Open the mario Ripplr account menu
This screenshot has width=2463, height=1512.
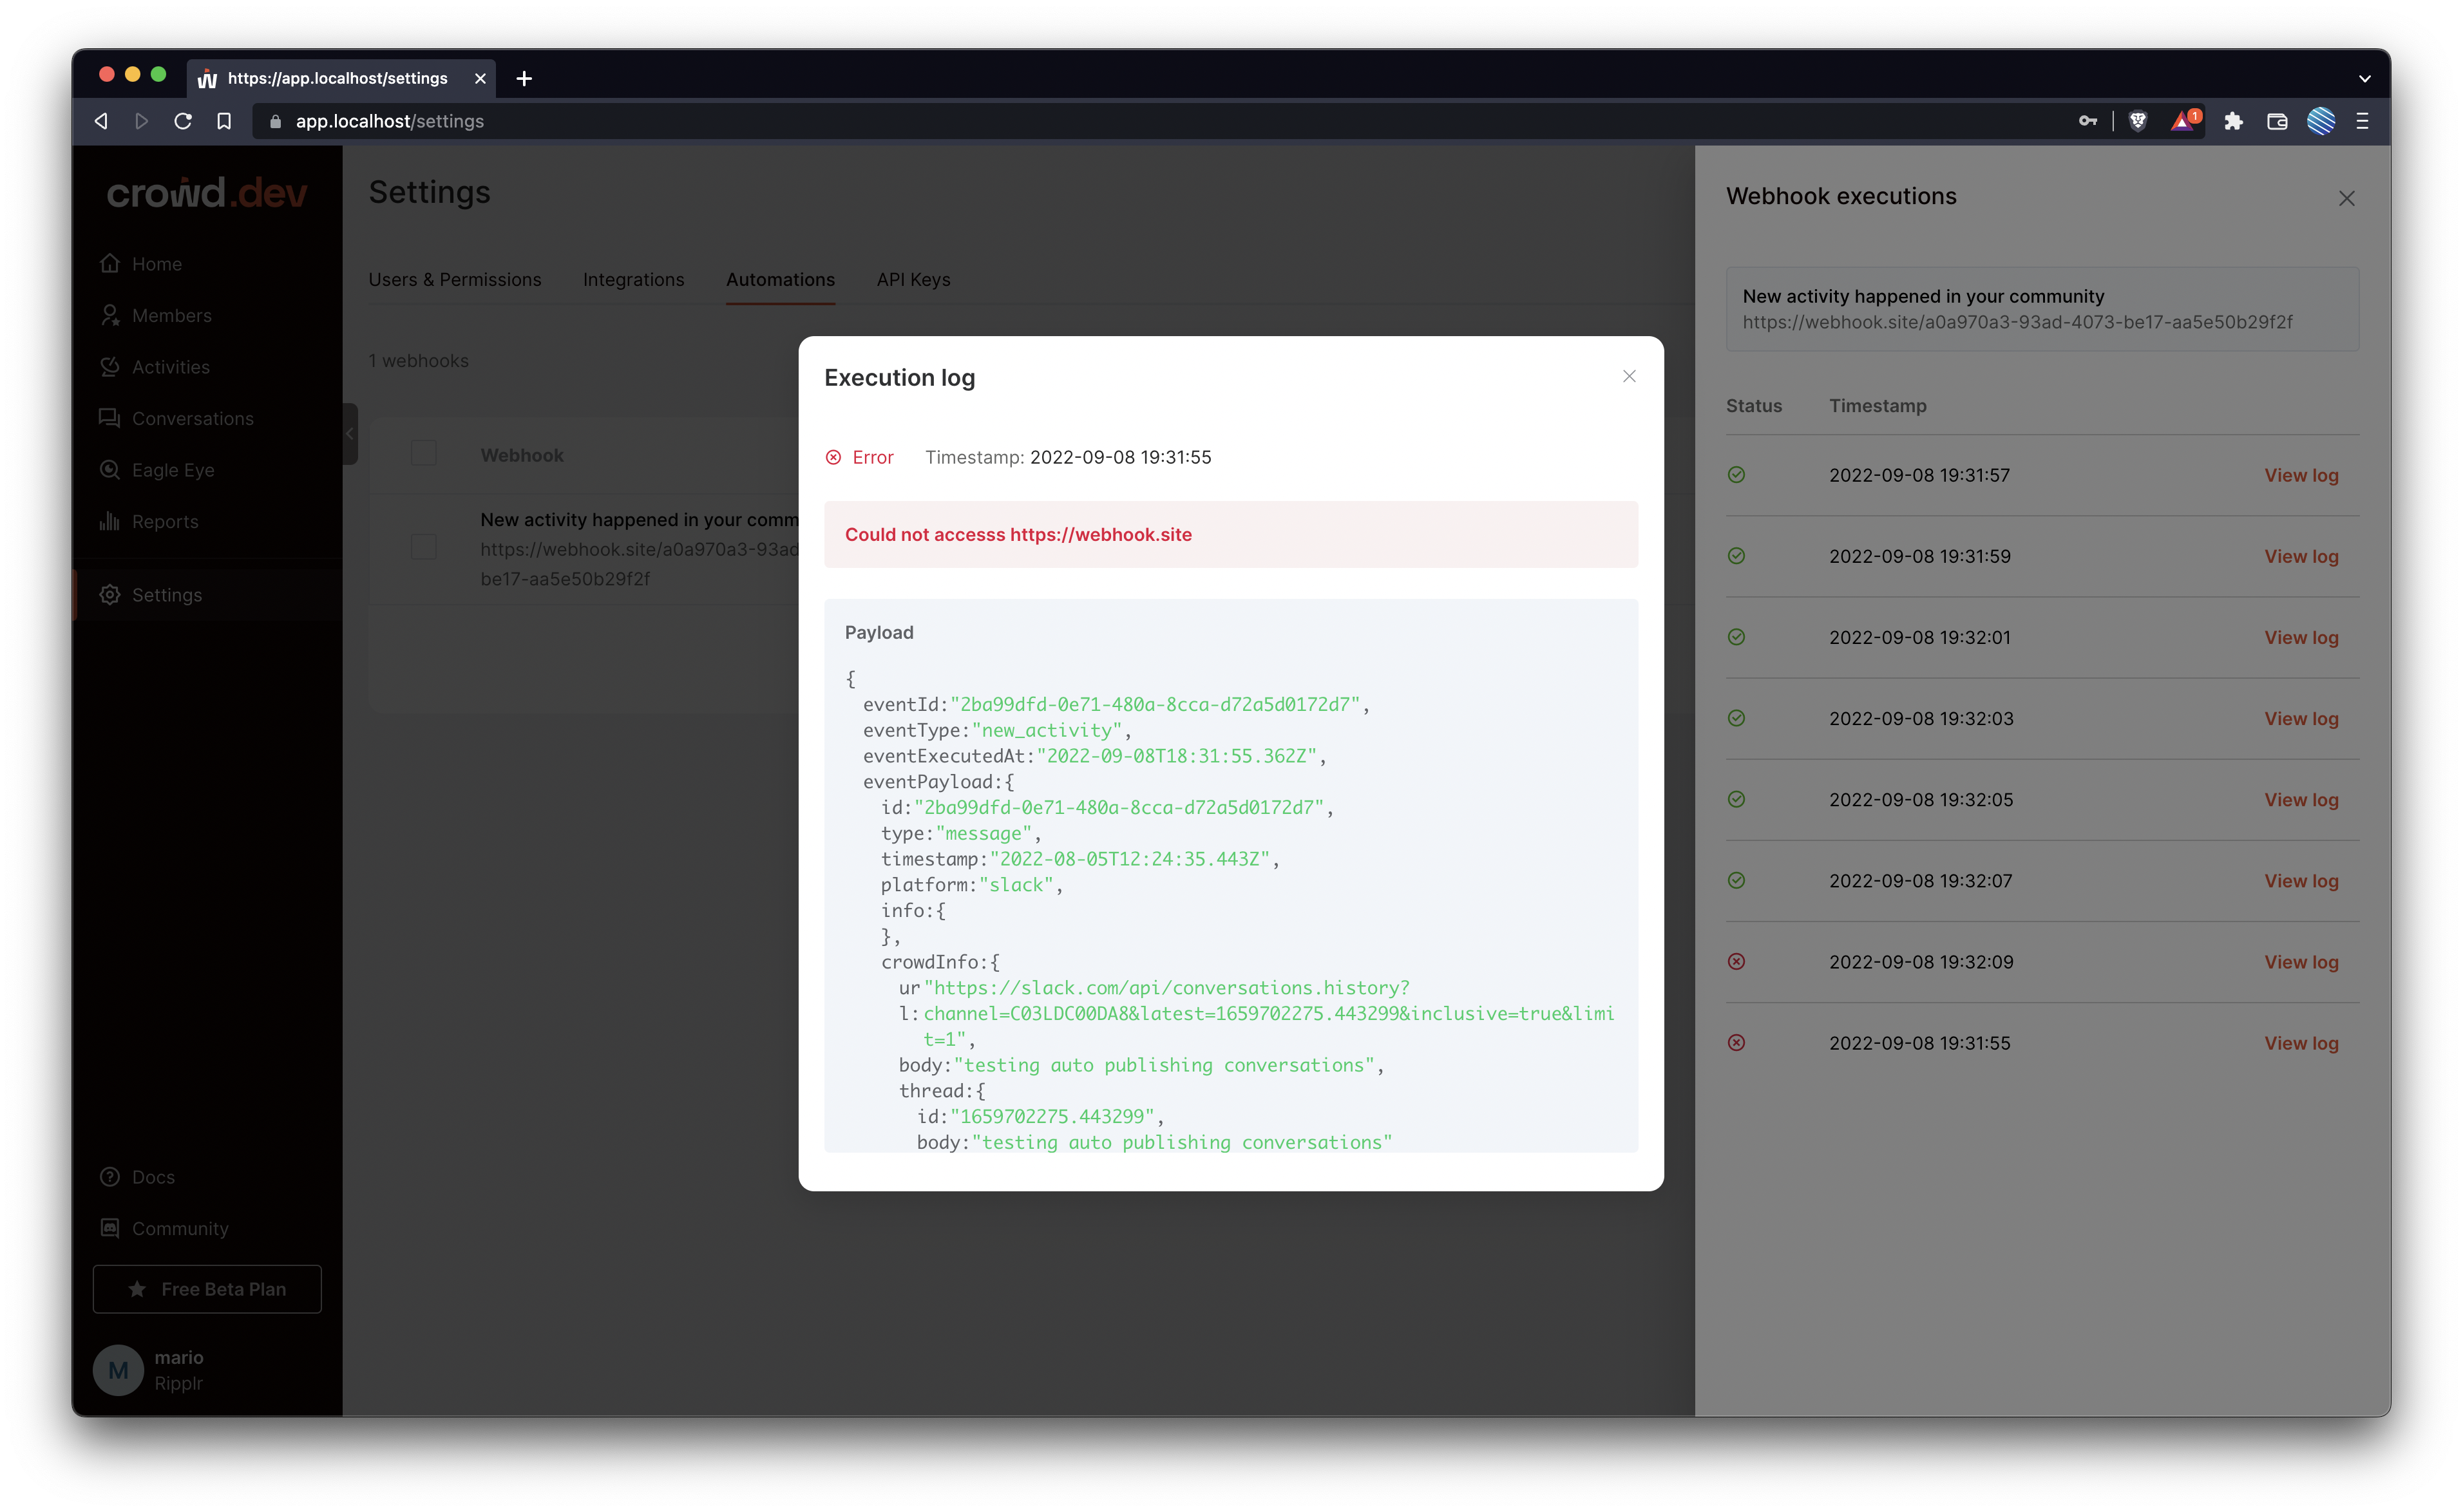coord(150,1370)
